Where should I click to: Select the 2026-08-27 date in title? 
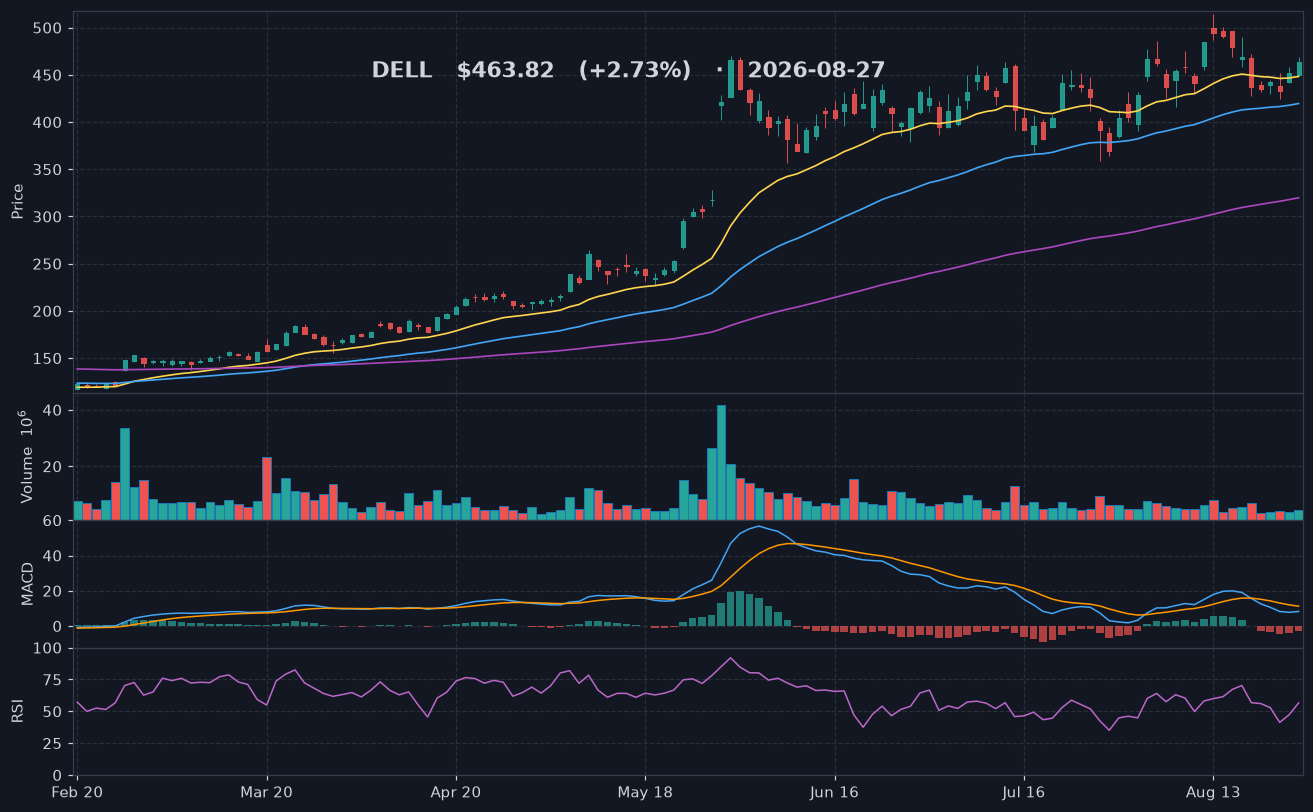816,71
